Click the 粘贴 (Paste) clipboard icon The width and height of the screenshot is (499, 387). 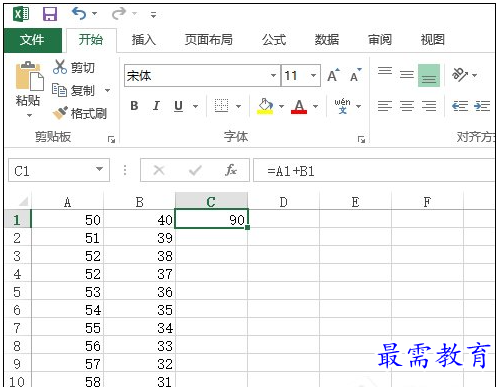click(x=29, y=76)
